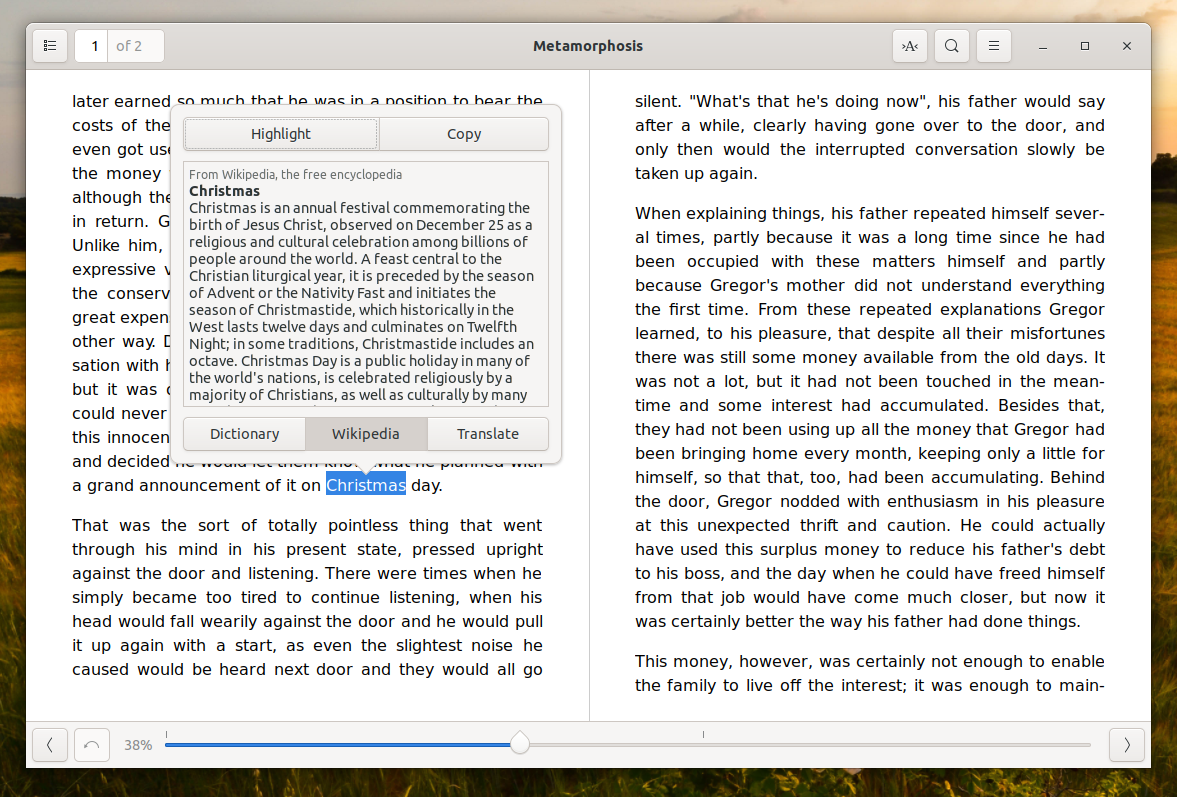Viewport: 1177px width, 797px height.
Task: Open the application menu options
Action: [x=993, y=45]
